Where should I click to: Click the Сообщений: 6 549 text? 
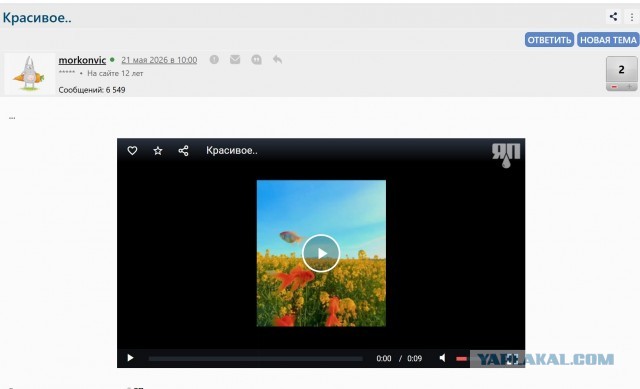92,90
